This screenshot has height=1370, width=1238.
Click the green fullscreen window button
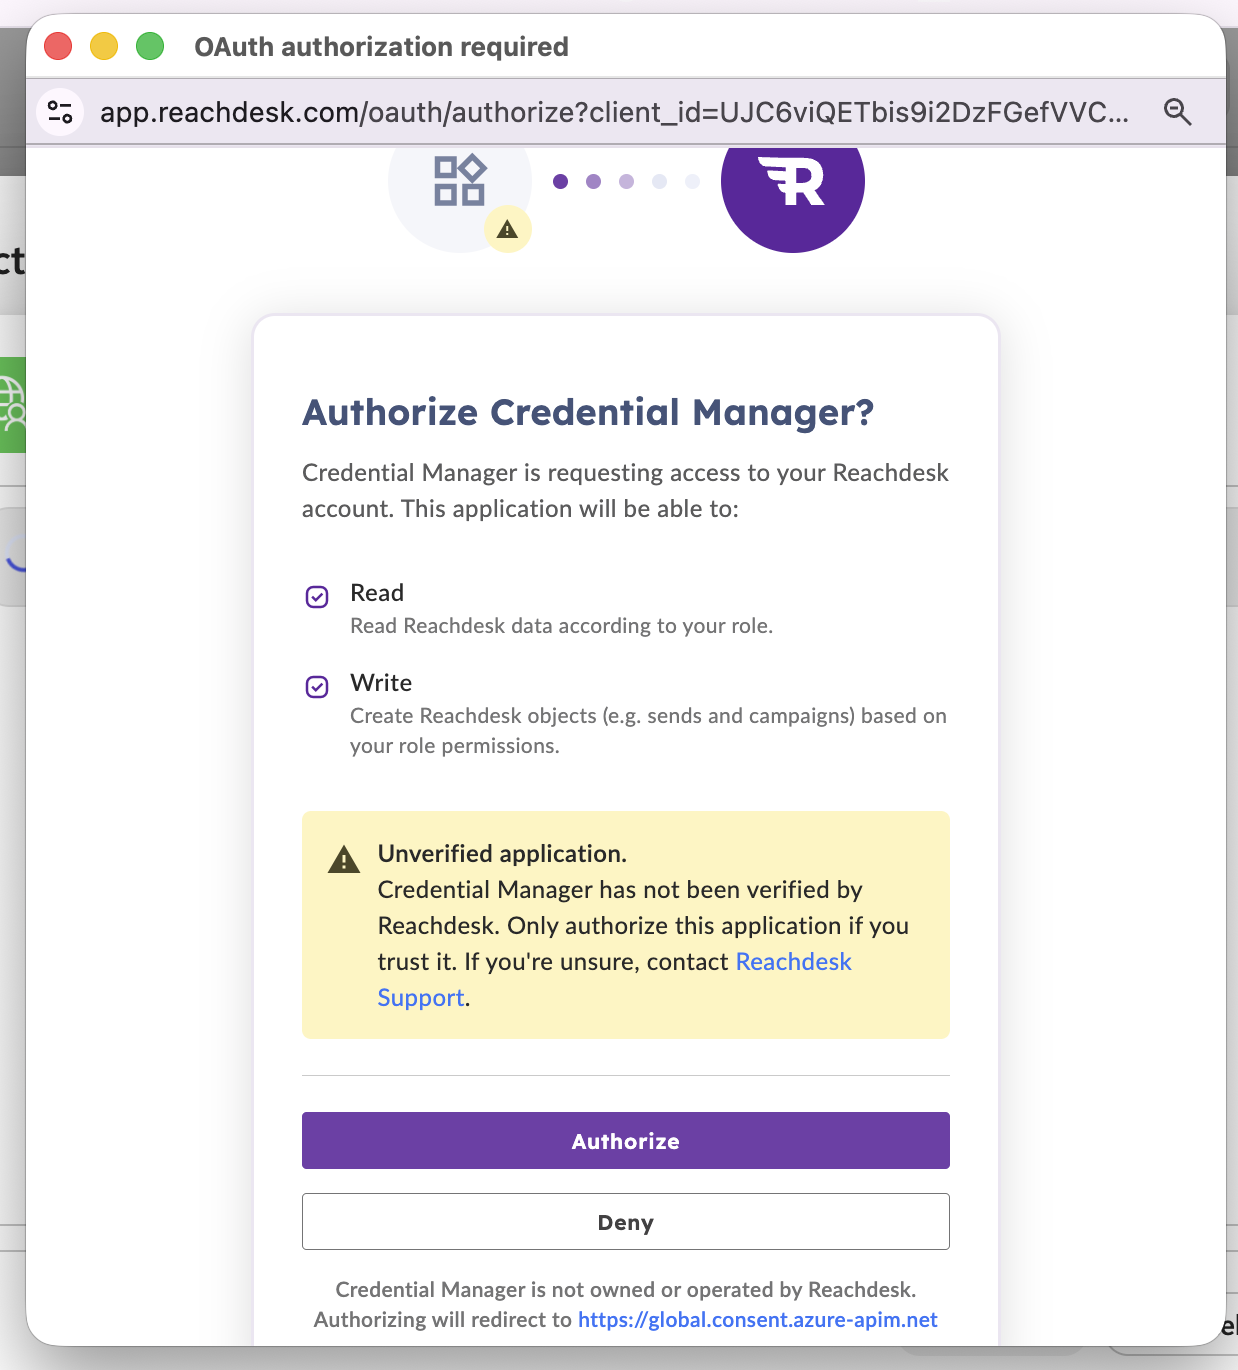coord(150,46)
